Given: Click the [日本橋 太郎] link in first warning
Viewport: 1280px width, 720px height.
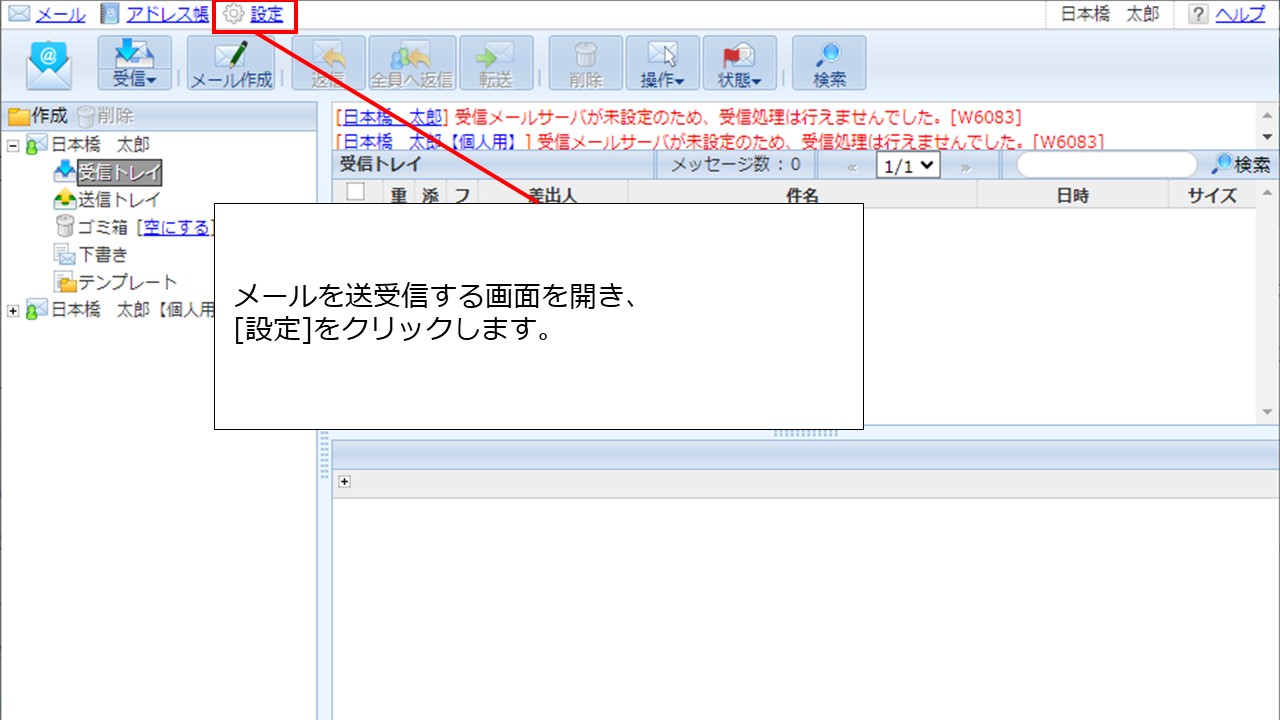Looking at the screenshot, I should (393, 118).
